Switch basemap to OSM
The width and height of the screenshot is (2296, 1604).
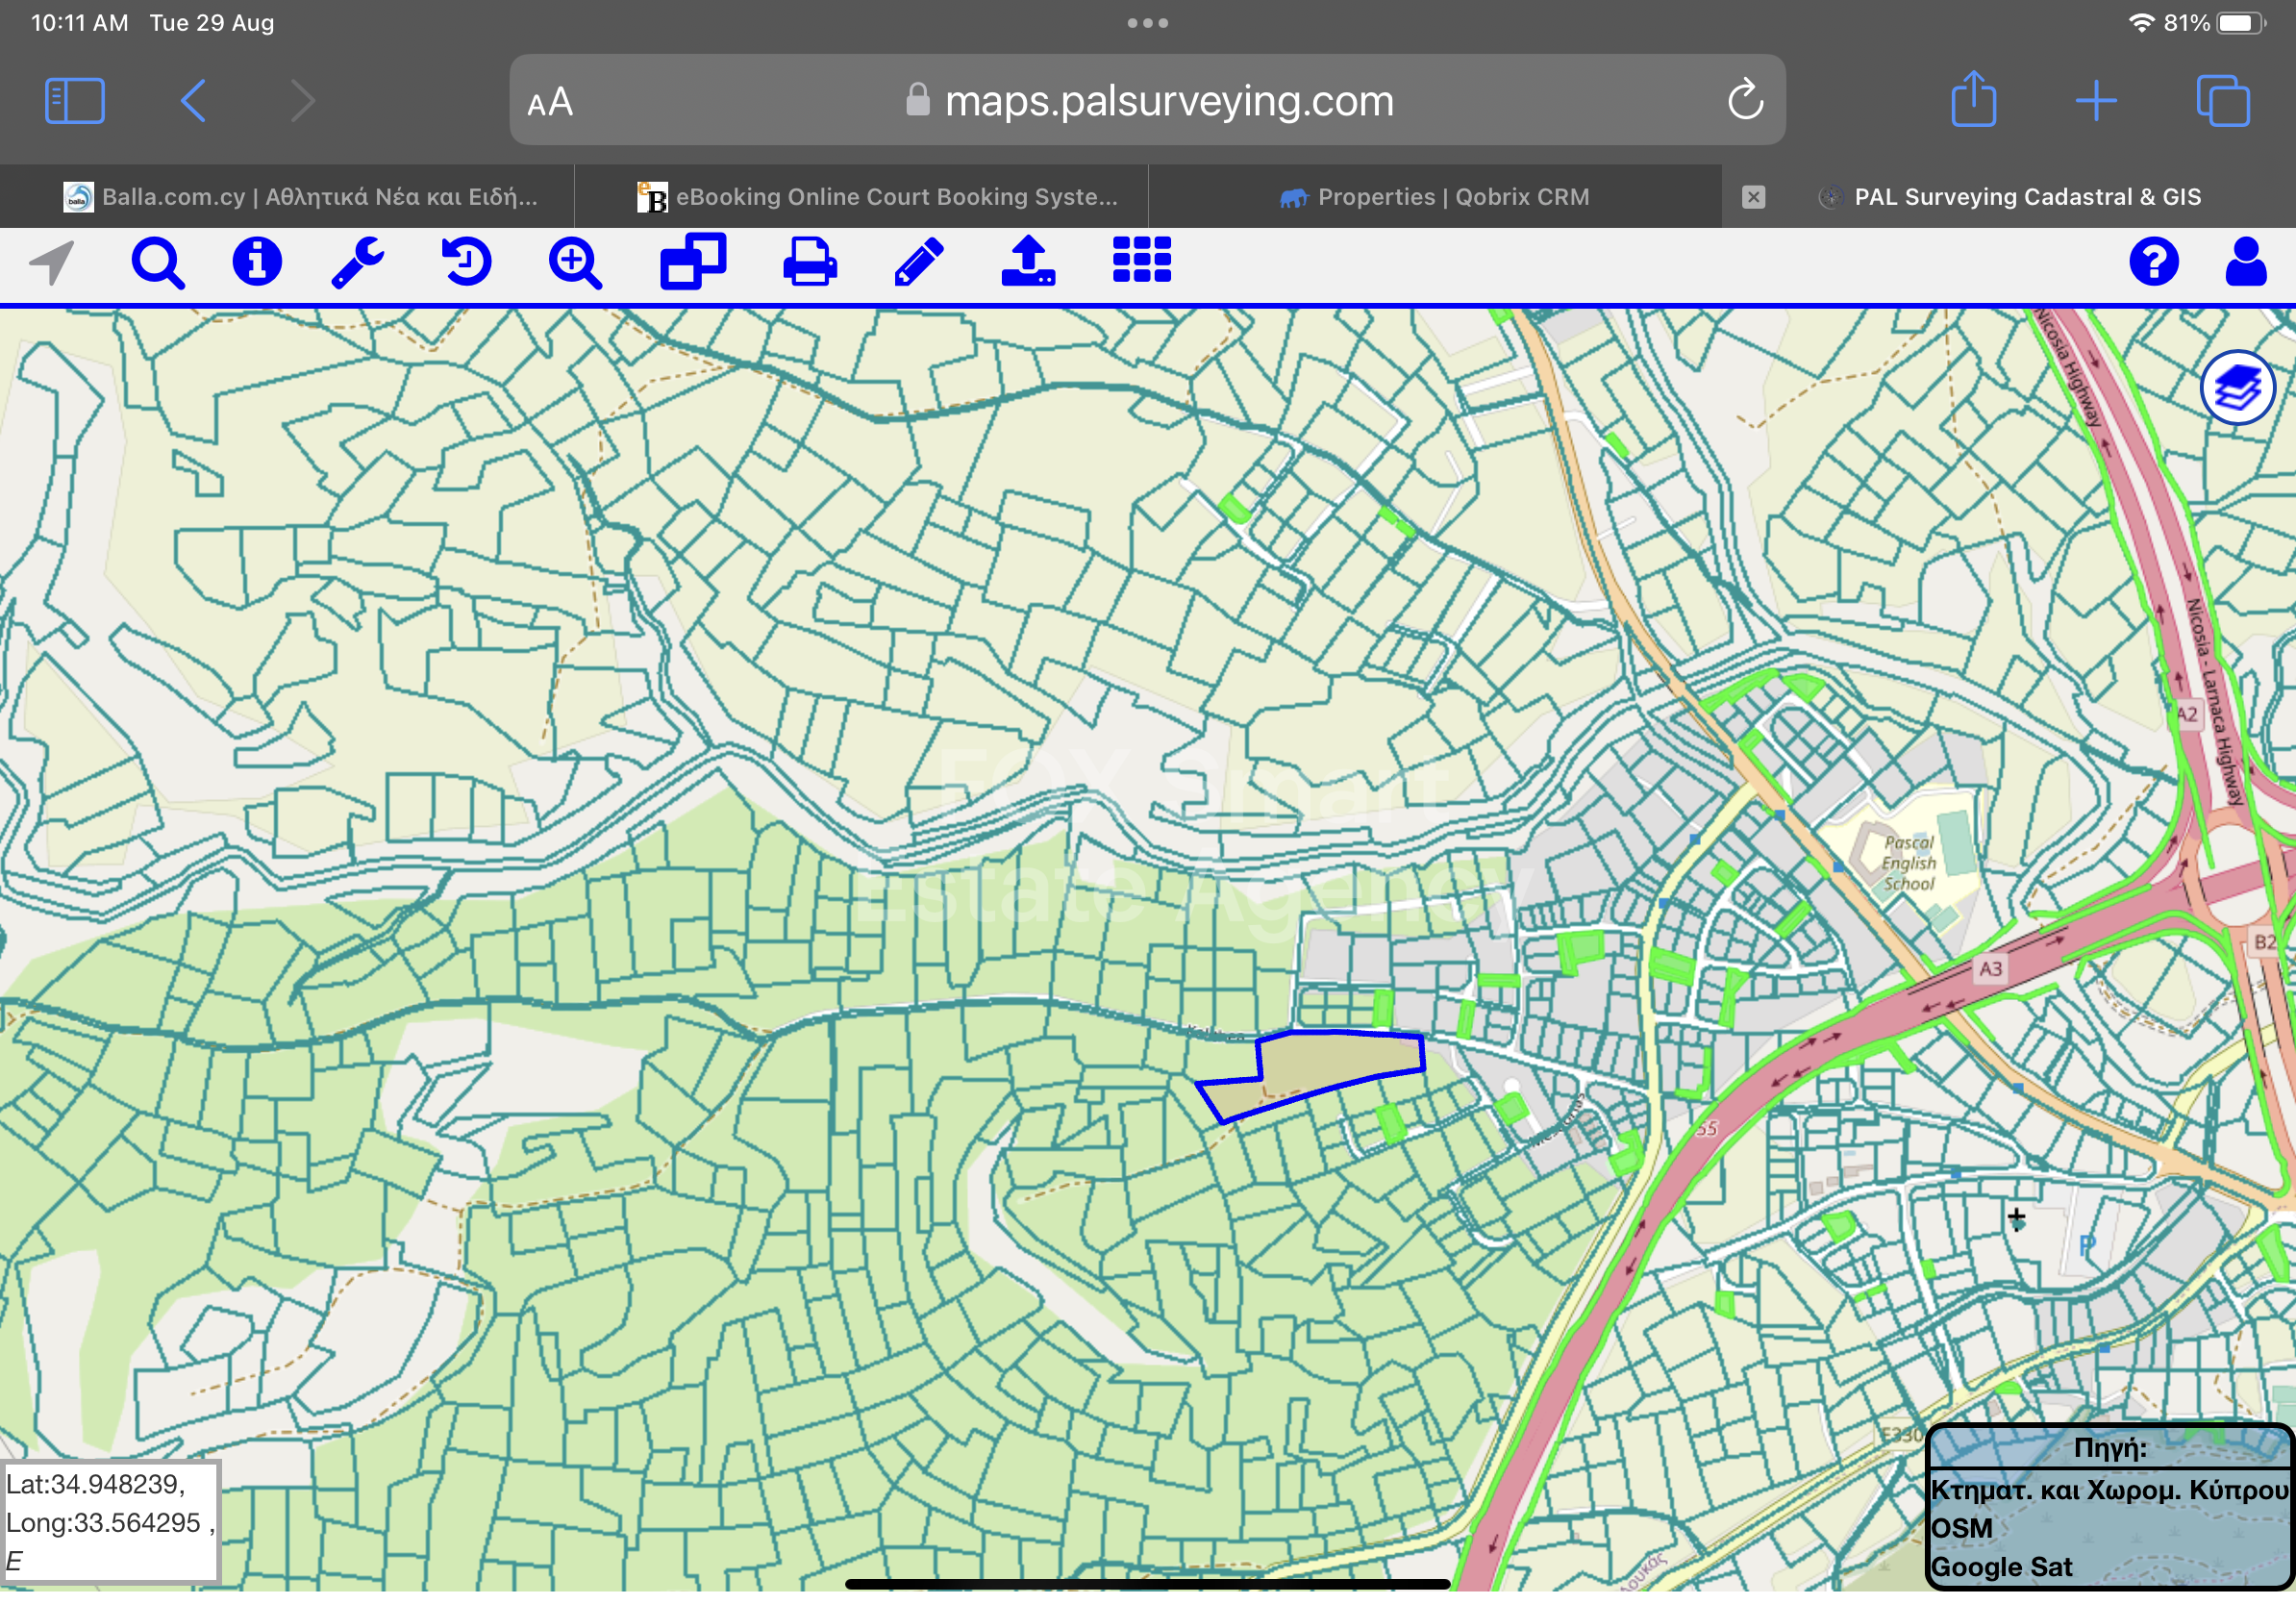[1961, 1528]
